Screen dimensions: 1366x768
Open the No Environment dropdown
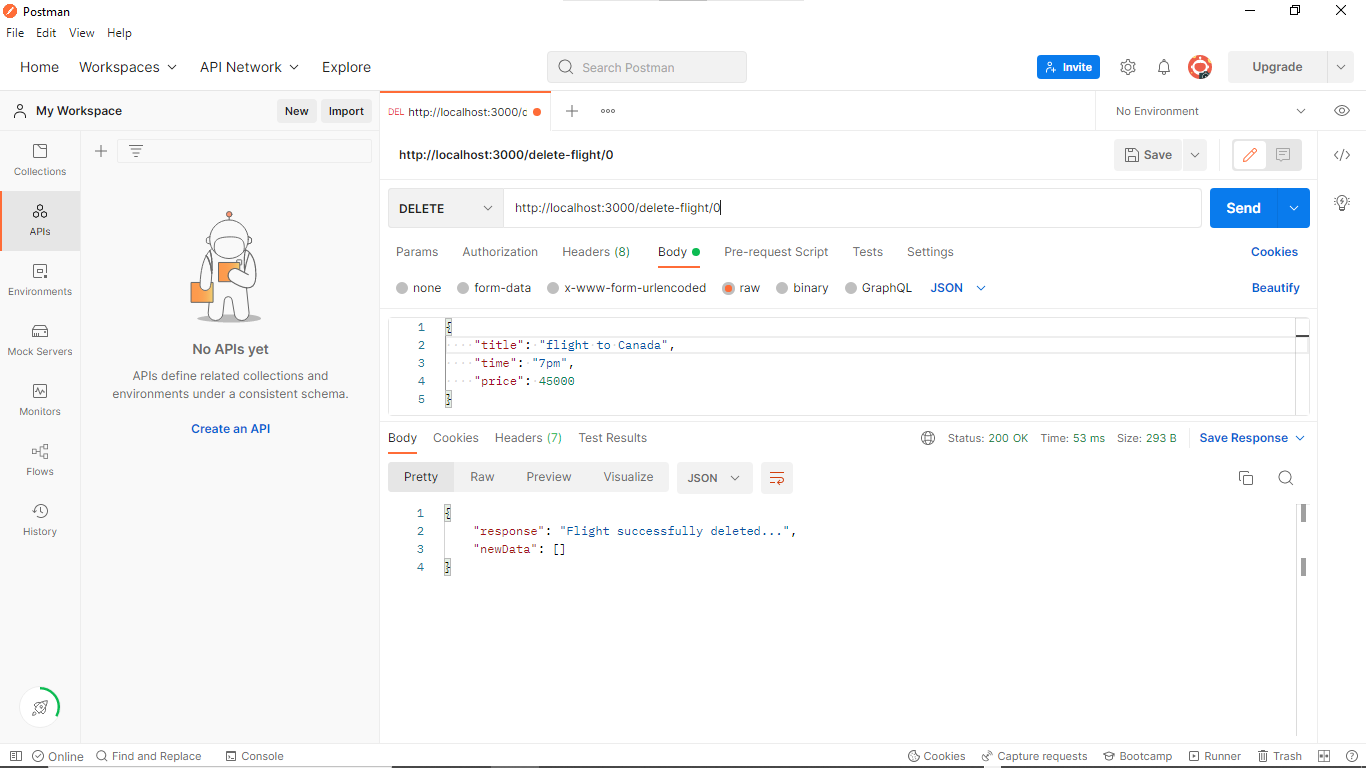1210,111
